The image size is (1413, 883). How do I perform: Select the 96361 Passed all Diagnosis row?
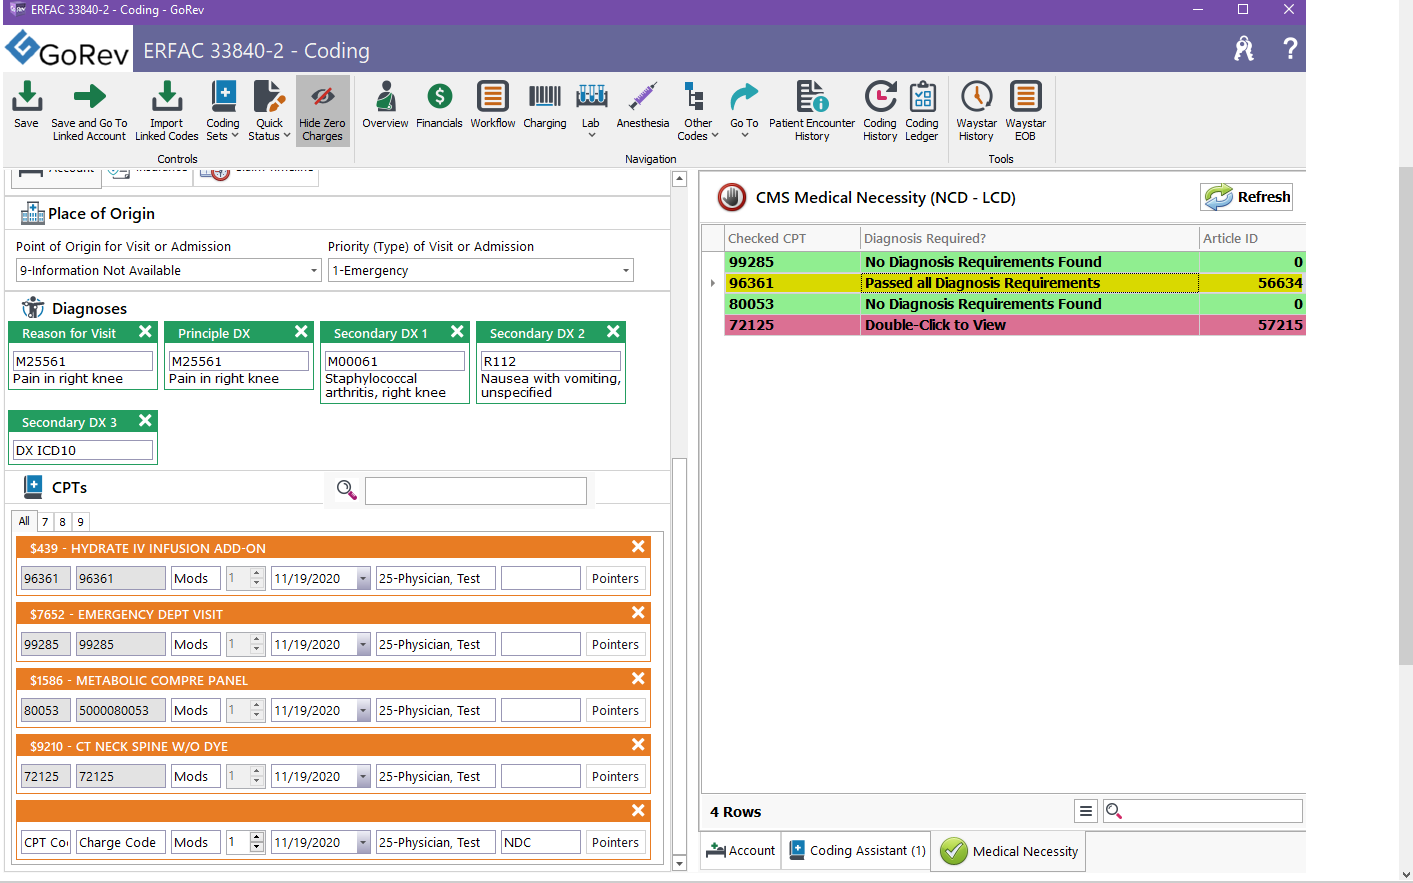tap(1016, 283)
